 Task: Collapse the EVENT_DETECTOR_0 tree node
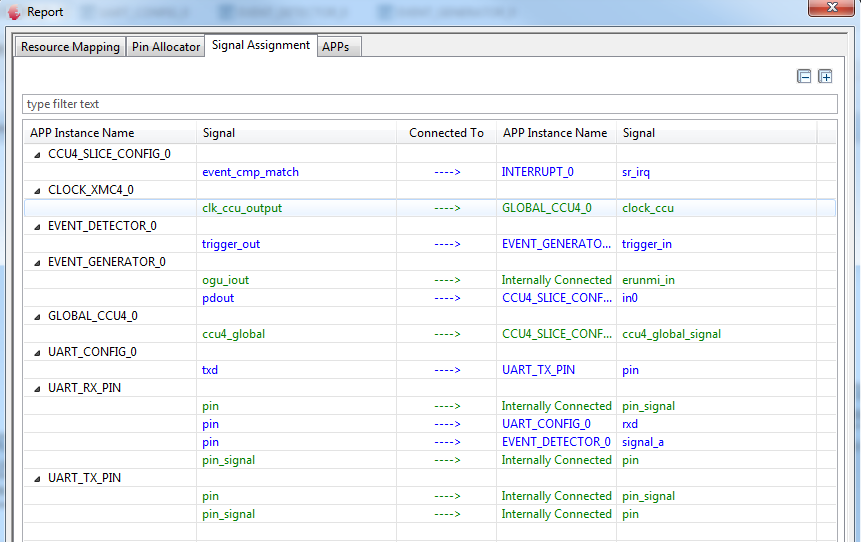click(37, 227)
